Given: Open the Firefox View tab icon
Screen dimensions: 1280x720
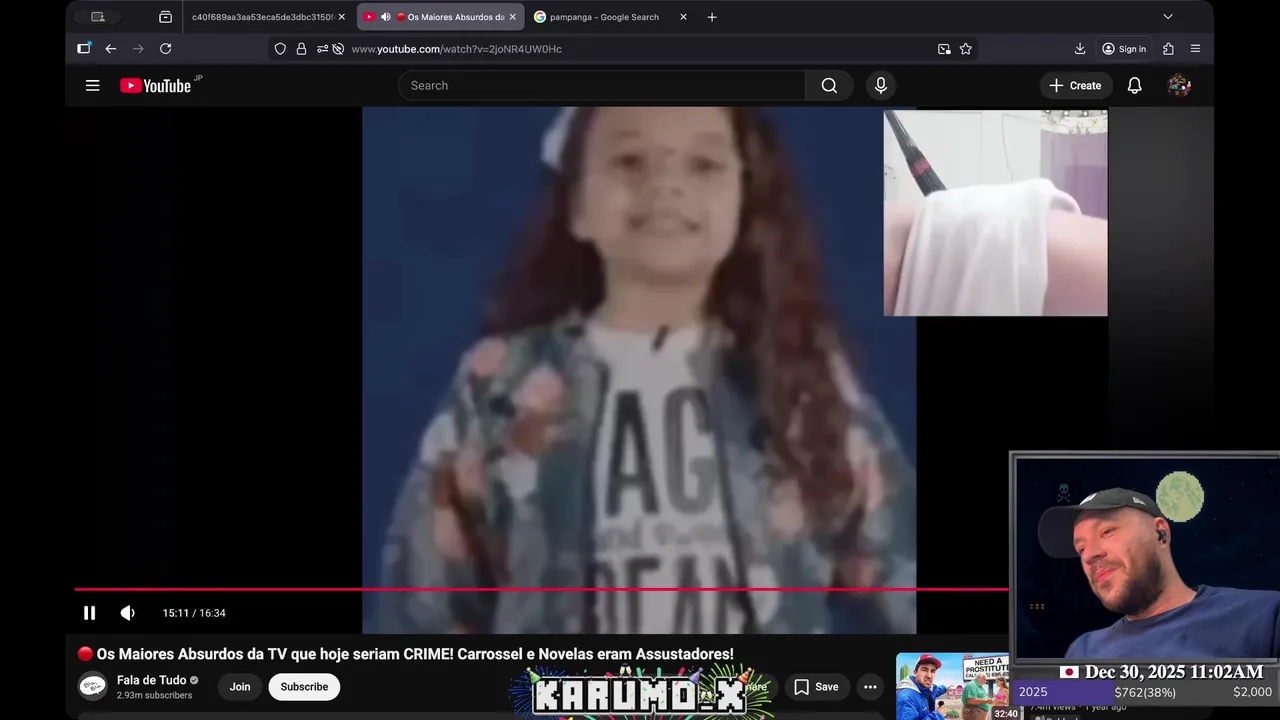Looking at the screenshot, I should coord(166,17).
